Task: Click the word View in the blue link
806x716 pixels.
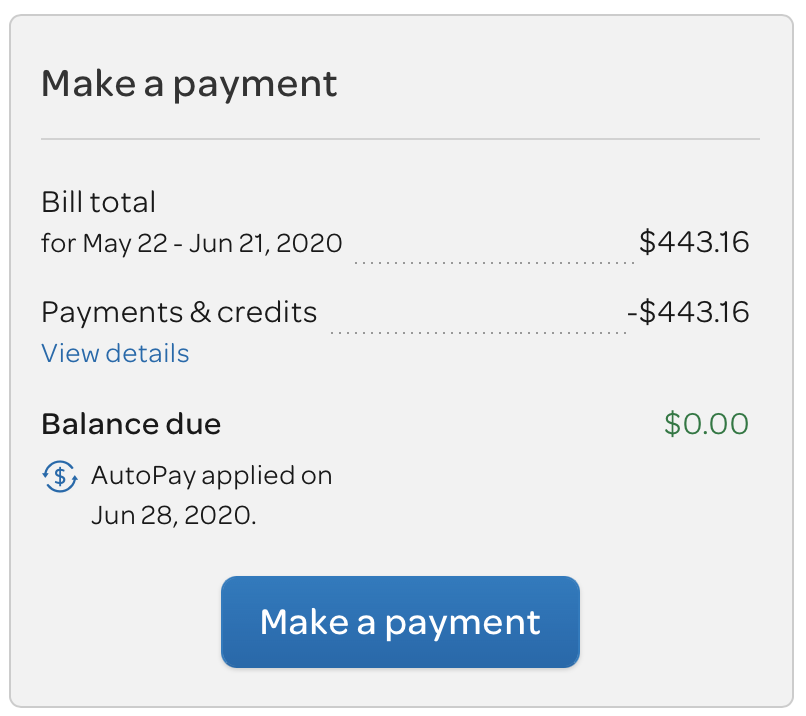Action: click(70, 354)
